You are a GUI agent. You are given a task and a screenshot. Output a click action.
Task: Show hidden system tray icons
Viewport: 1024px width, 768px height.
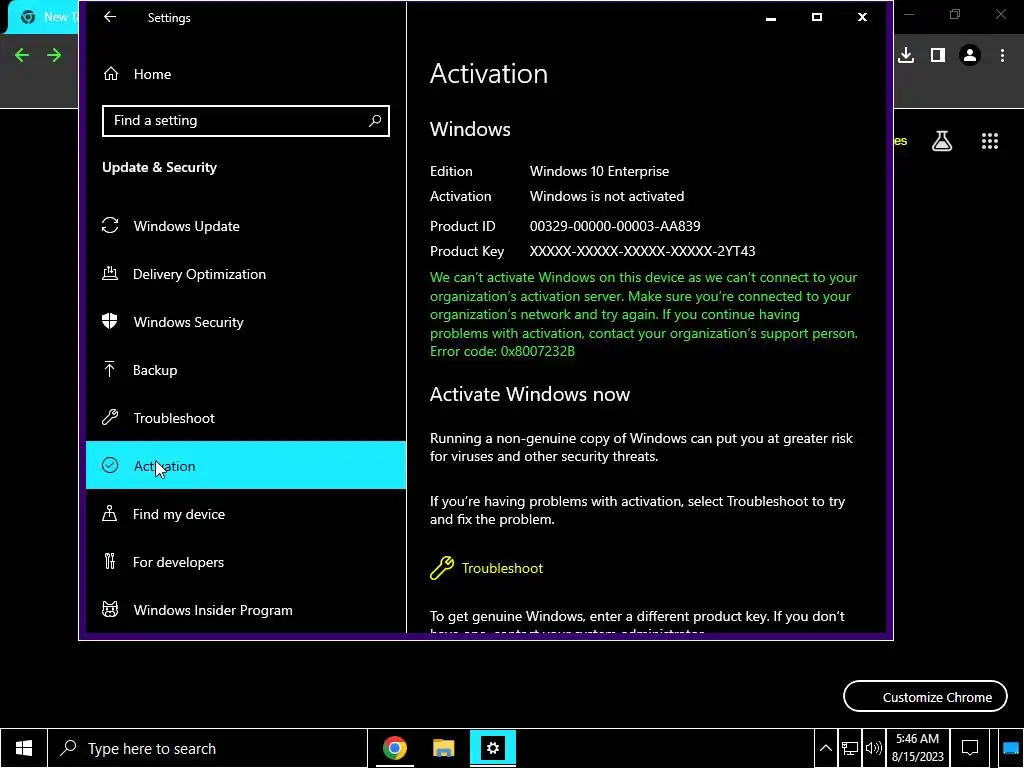click(826, 748)
